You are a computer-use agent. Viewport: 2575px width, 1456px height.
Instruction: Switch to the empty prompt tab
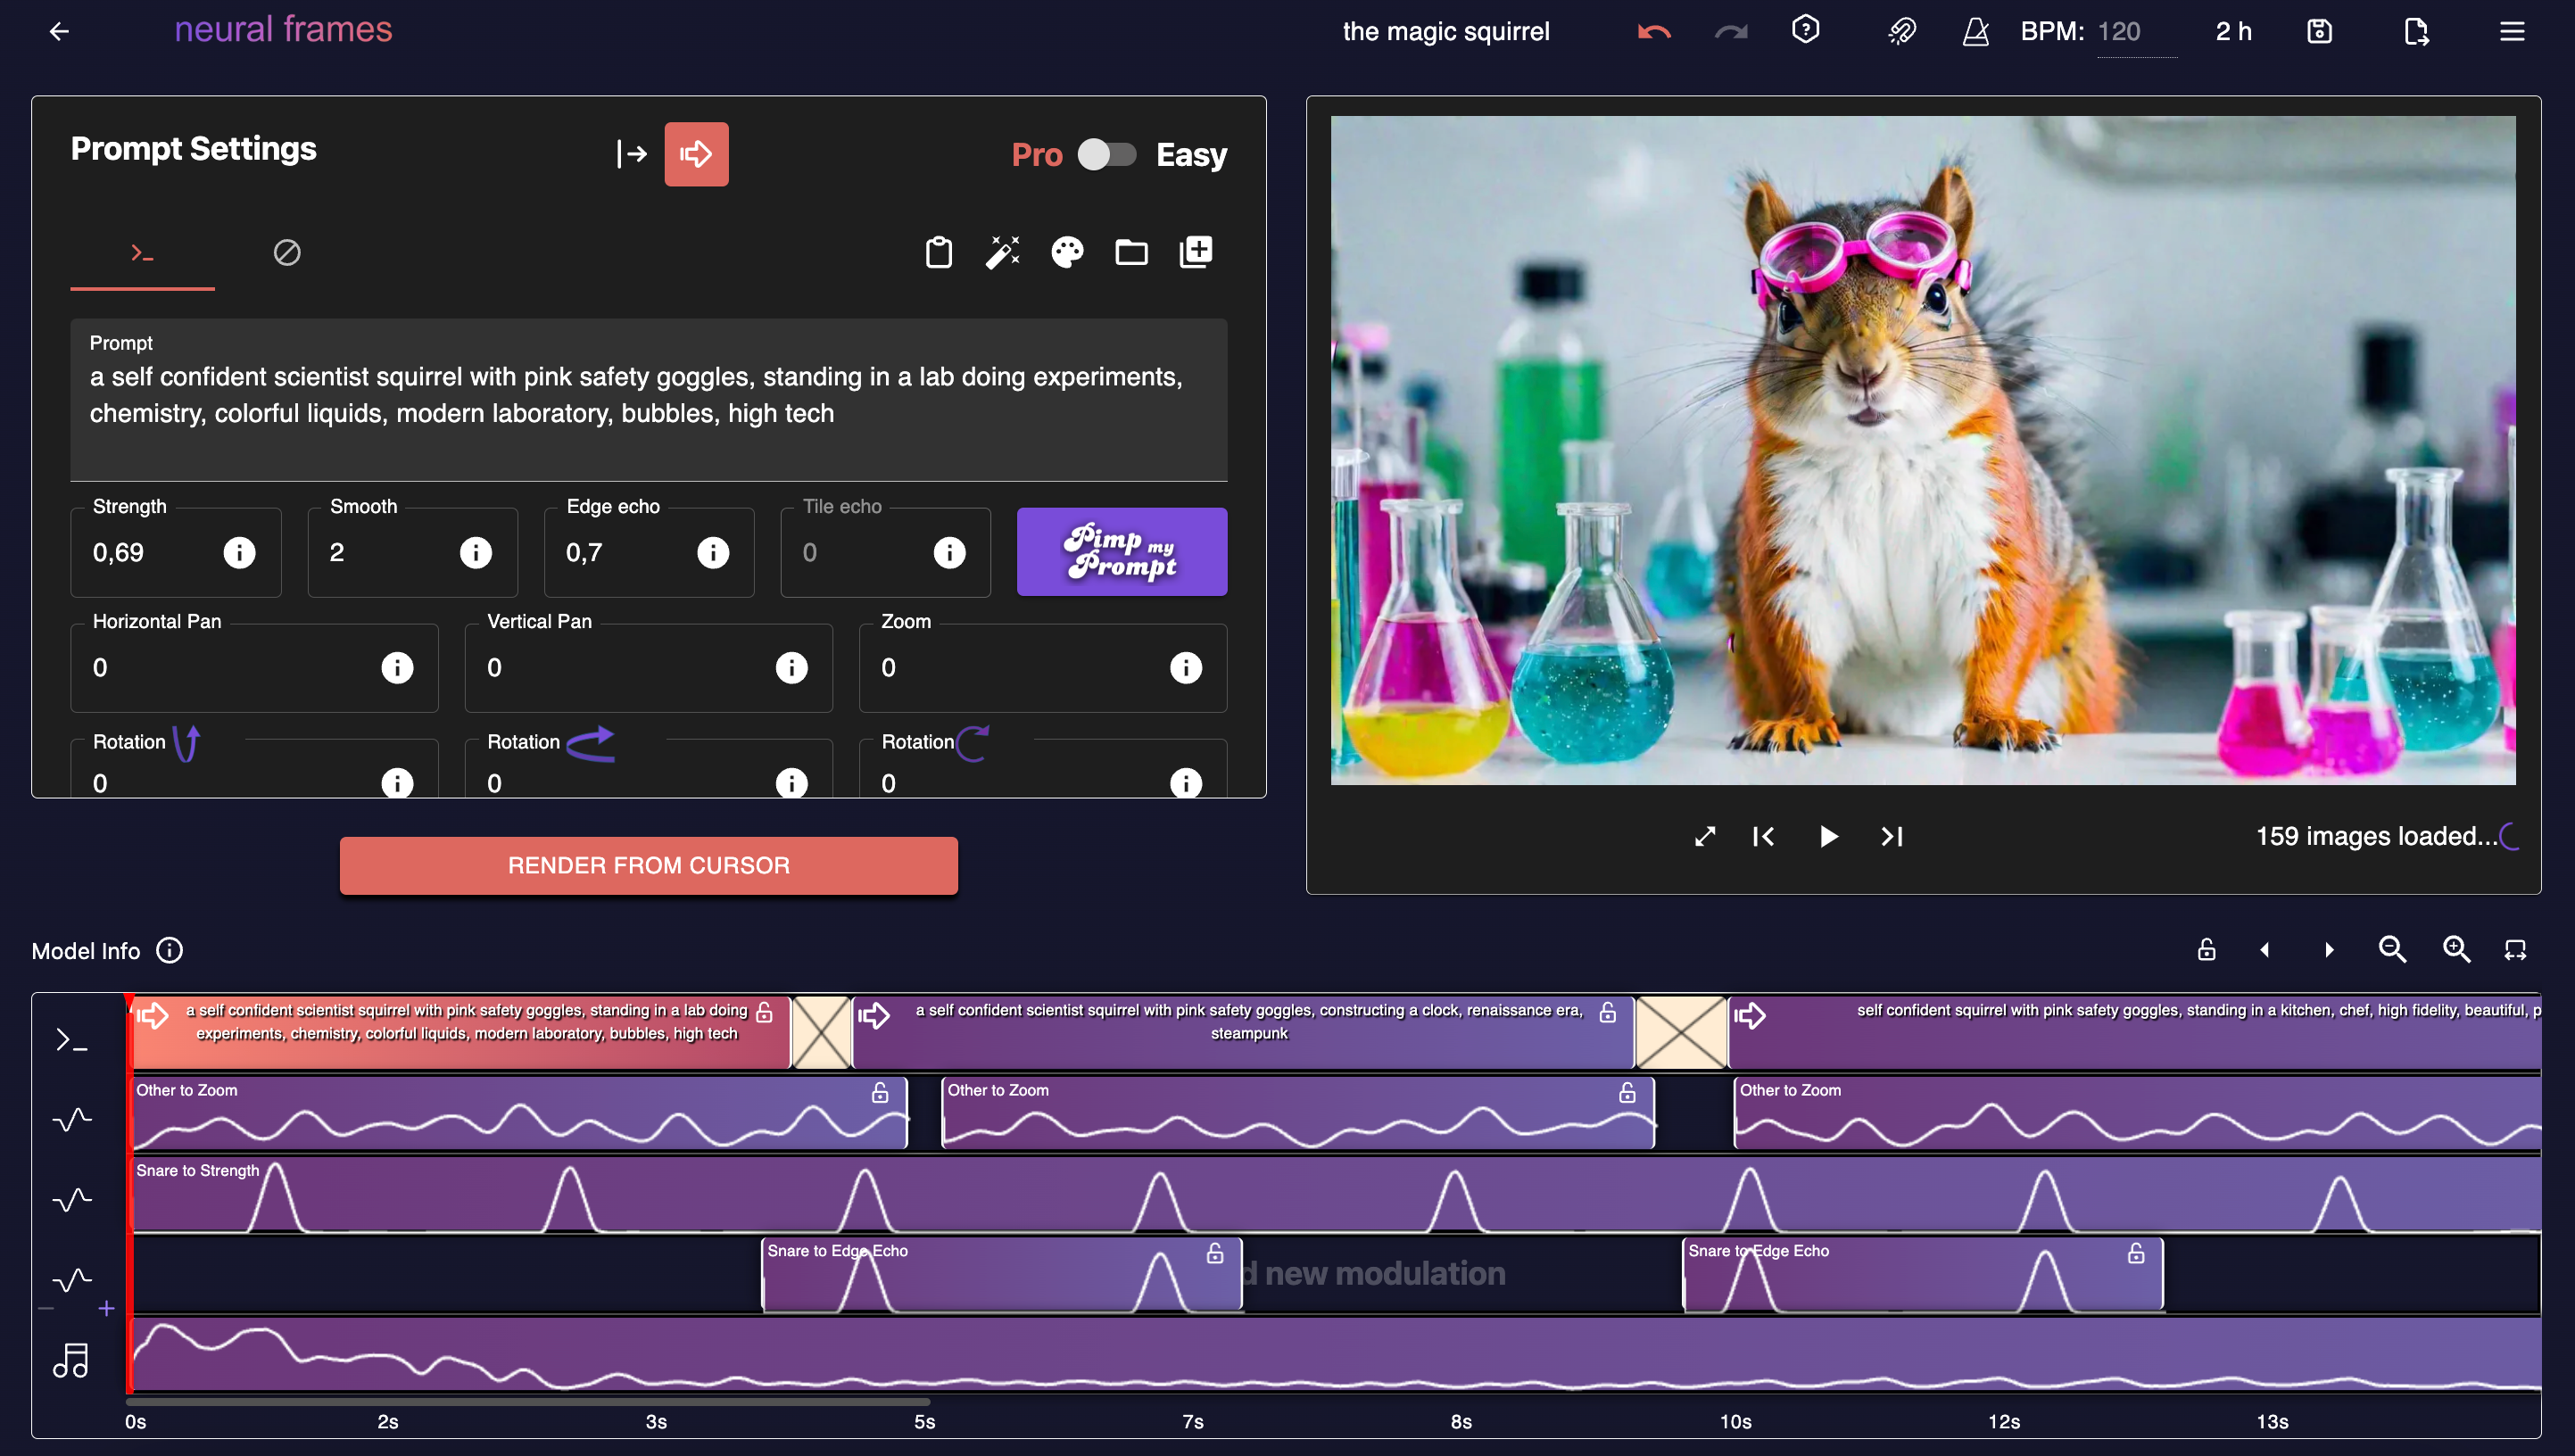[288, 253]
